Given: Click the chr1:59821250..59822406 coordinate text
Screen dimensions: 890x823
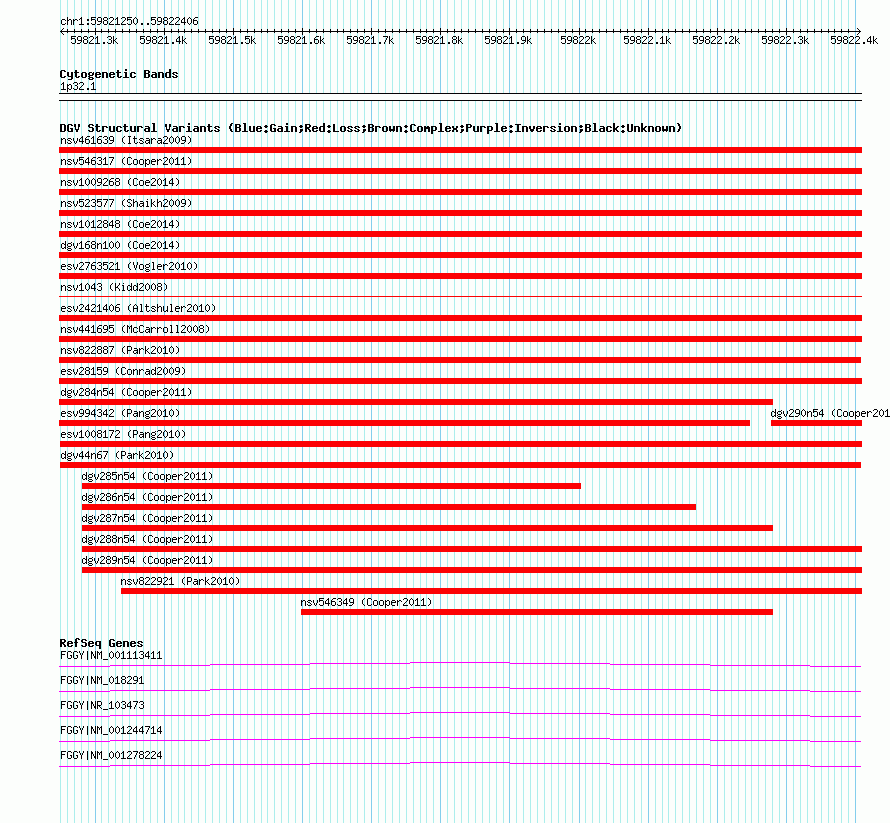Looking at the screenshot, I should click(x=129, y=21).
